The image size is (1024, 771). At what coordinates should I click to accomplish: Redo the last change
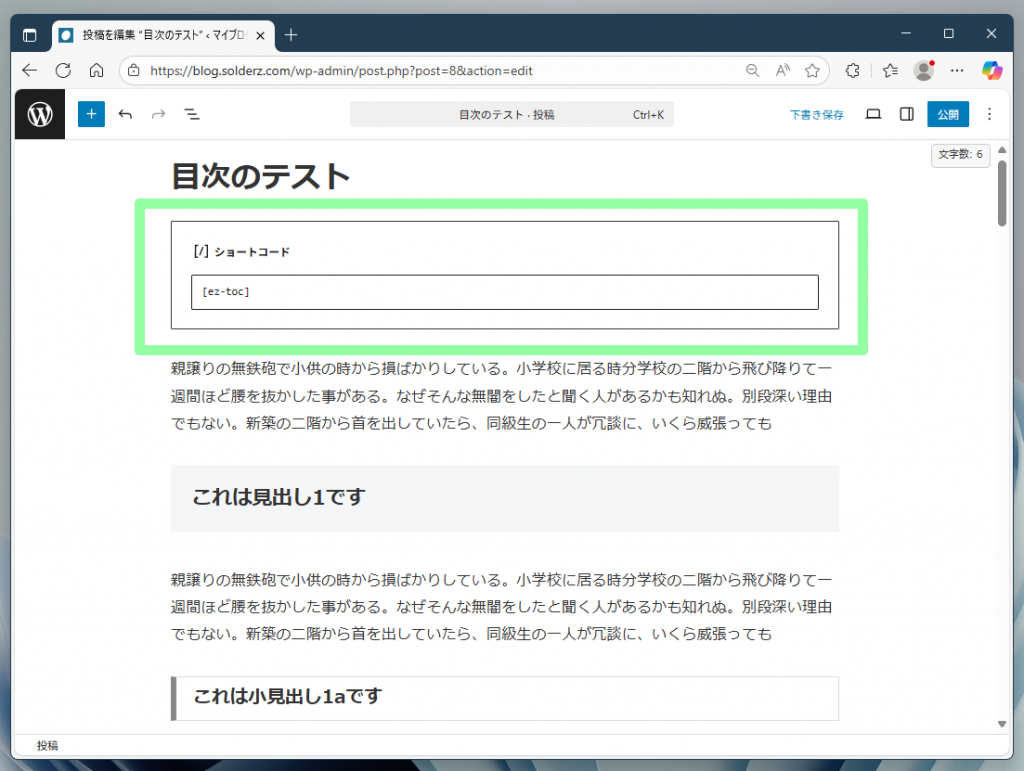pos(158,114)
